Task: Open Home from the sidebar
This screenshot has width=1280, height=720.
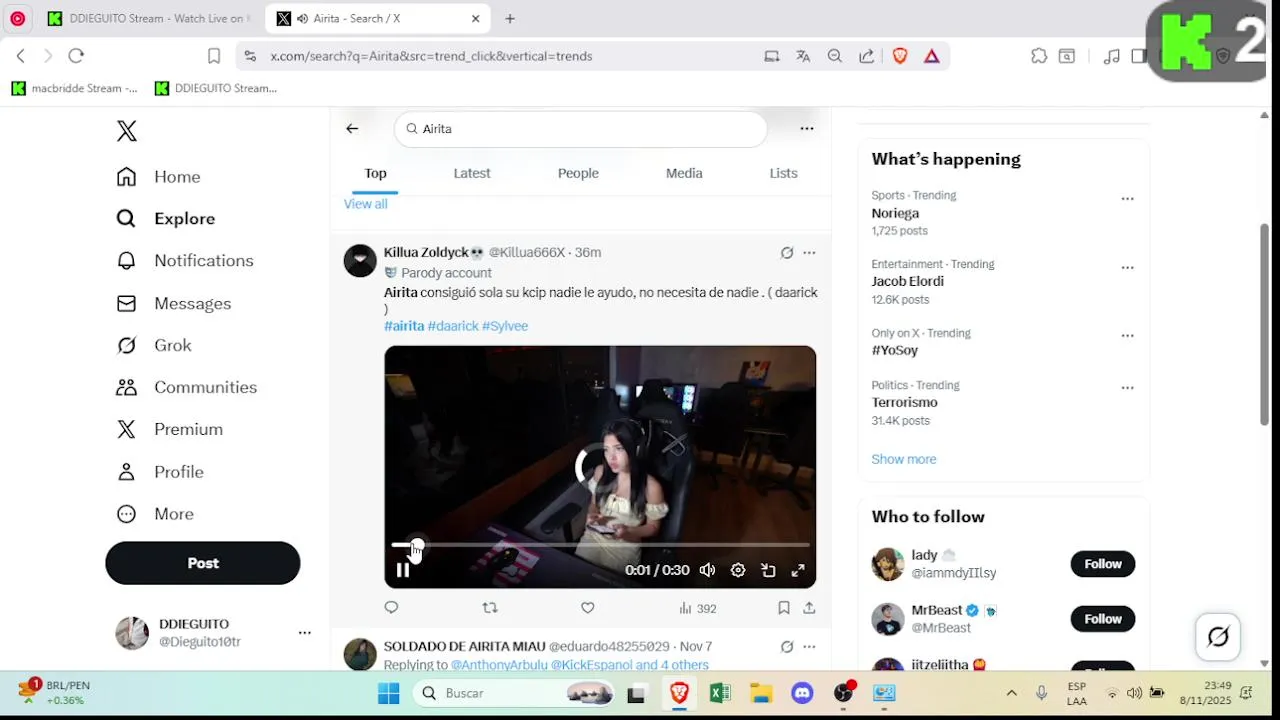Action: tap(158, 177)
